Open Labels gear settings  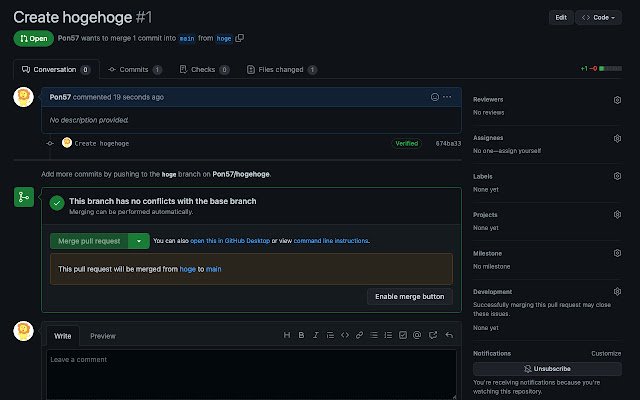click(617, 176)
